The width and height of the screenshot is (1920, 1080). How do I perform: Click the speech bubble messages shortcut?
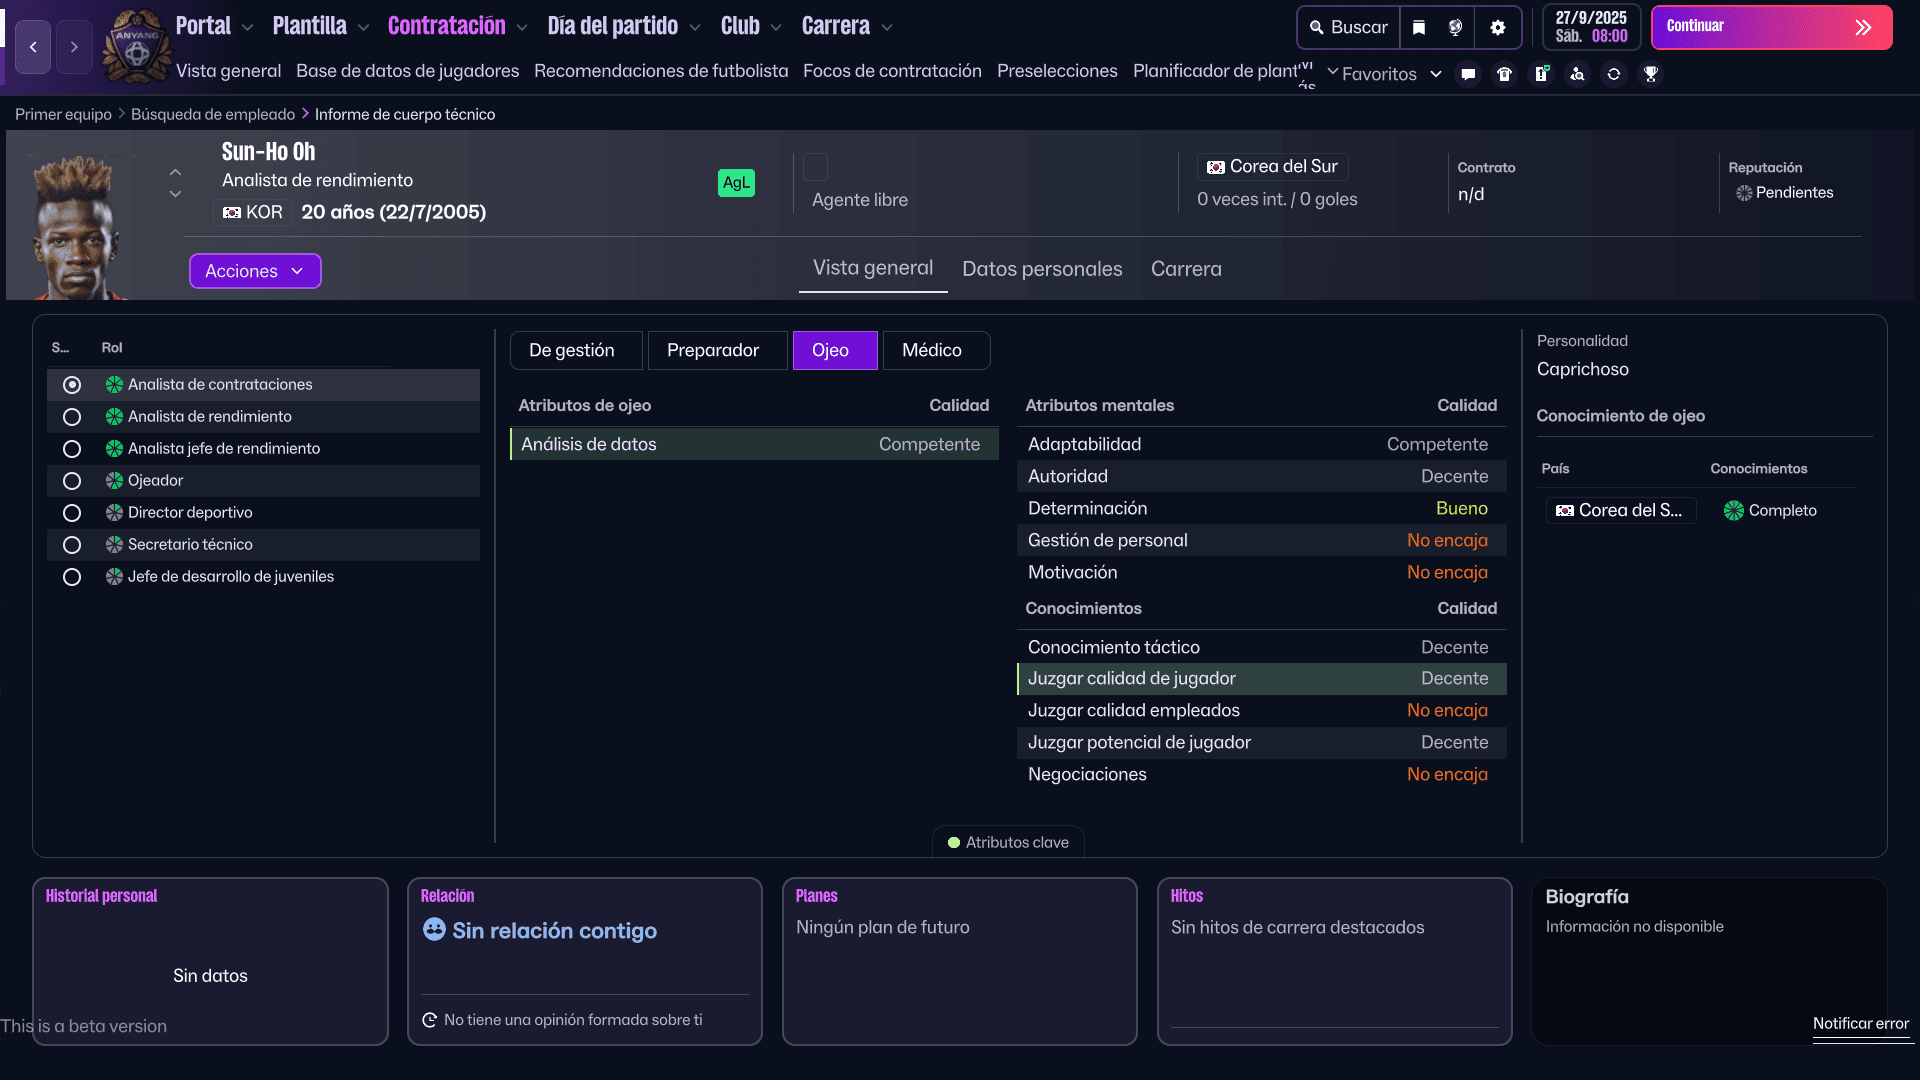click(1468, 74)
